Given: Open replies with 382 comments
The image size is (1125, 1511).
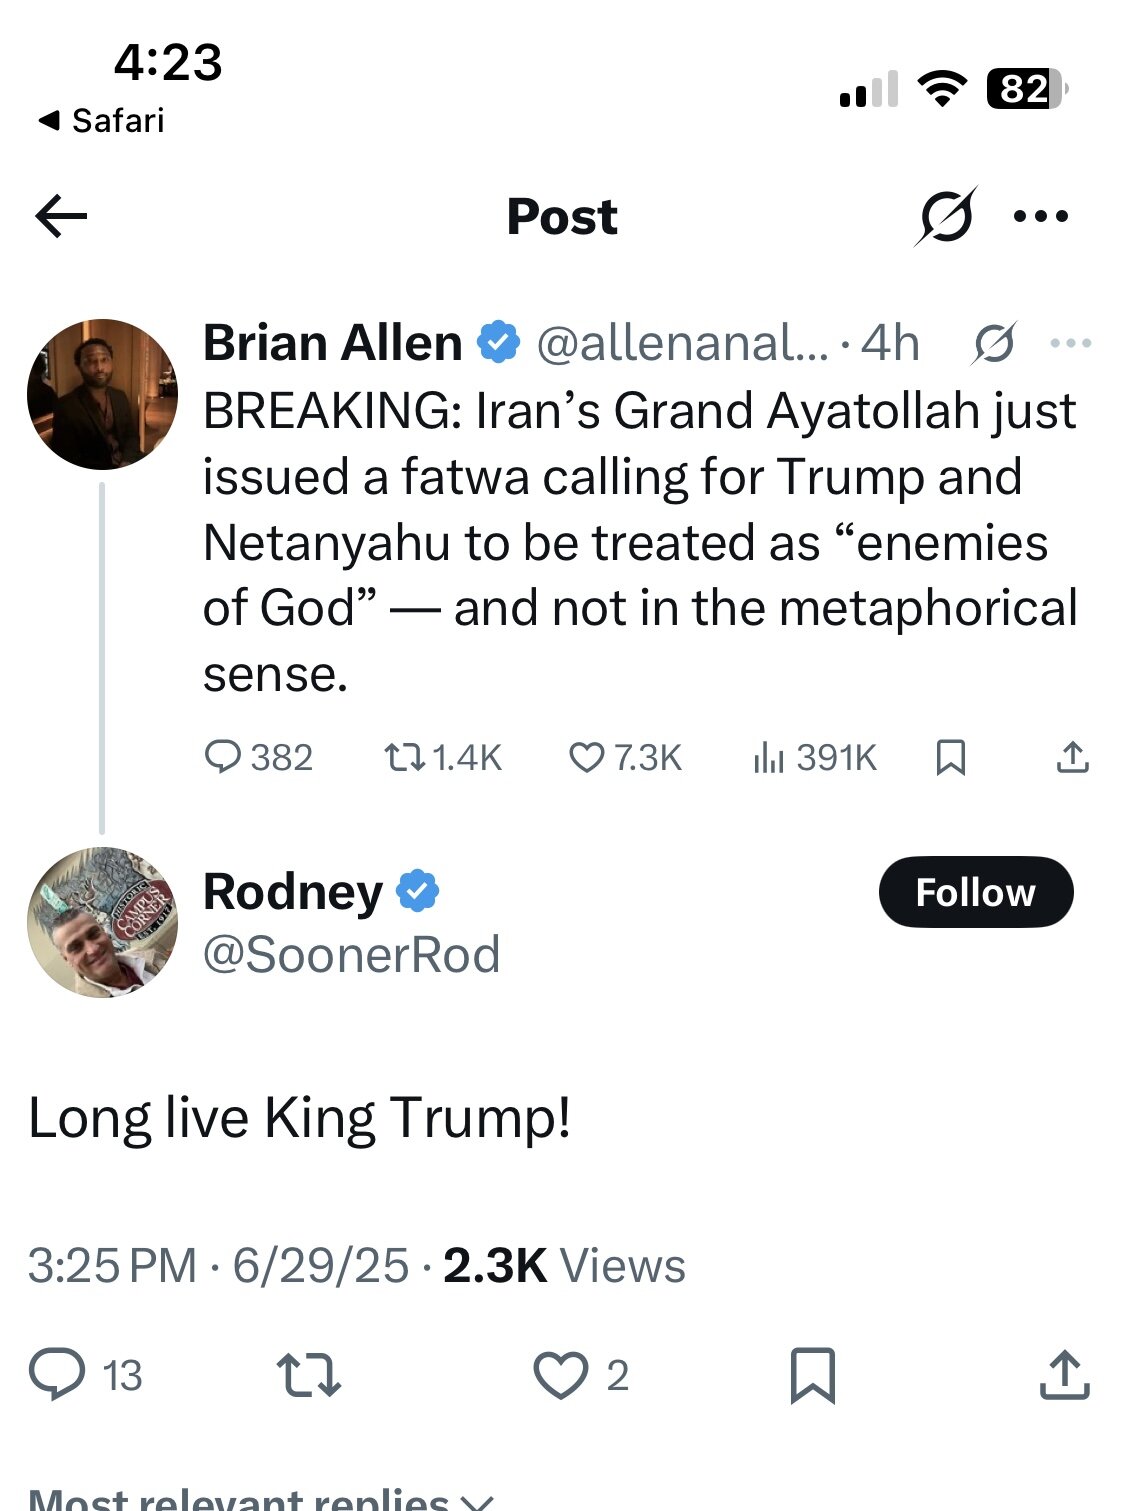Looking at the screenshot, I should [259, 757].
